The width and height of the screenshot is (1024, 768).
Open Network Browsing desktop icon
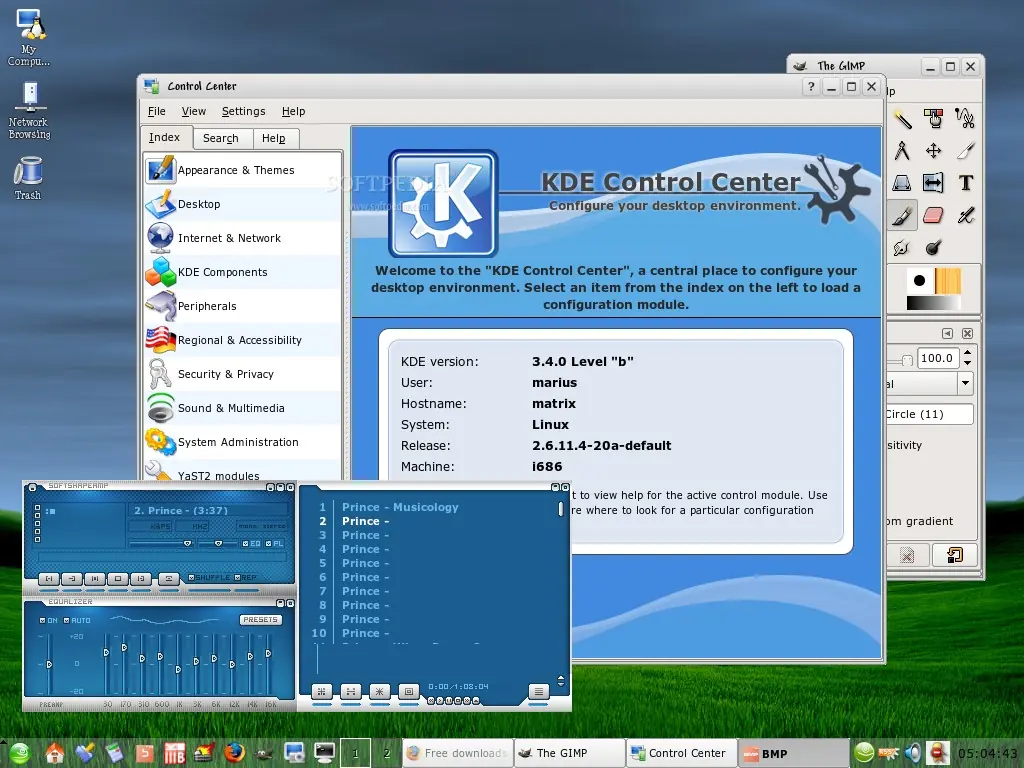click(x=29, y=110)
